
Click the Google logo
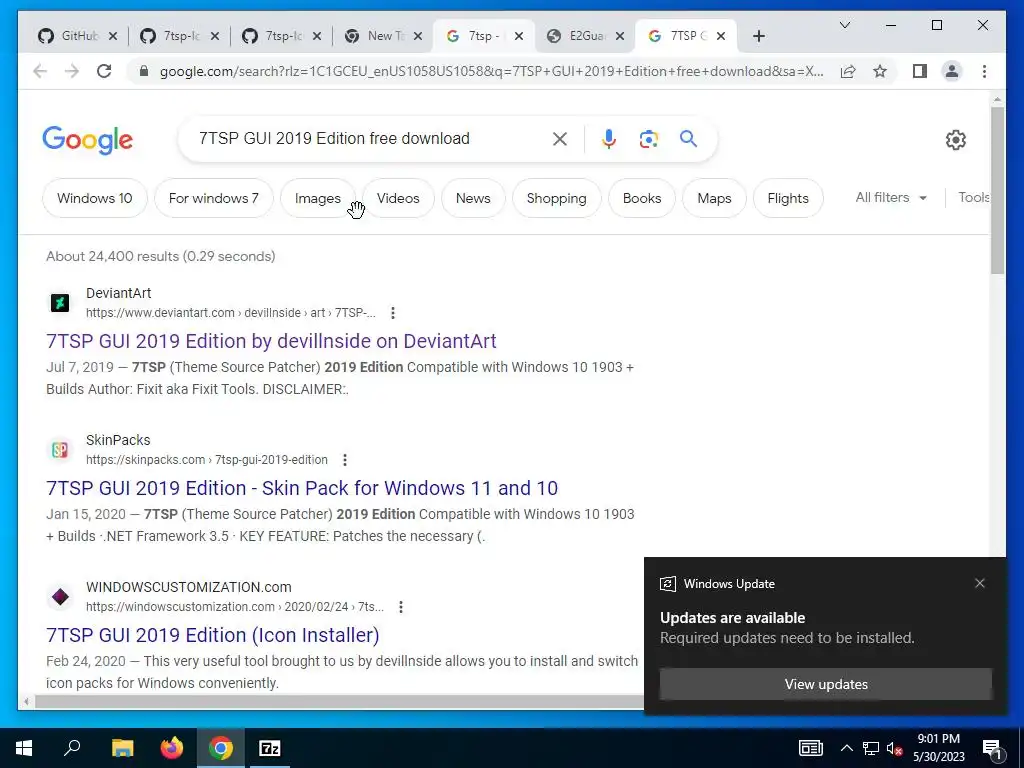click(x=88, y=140)
